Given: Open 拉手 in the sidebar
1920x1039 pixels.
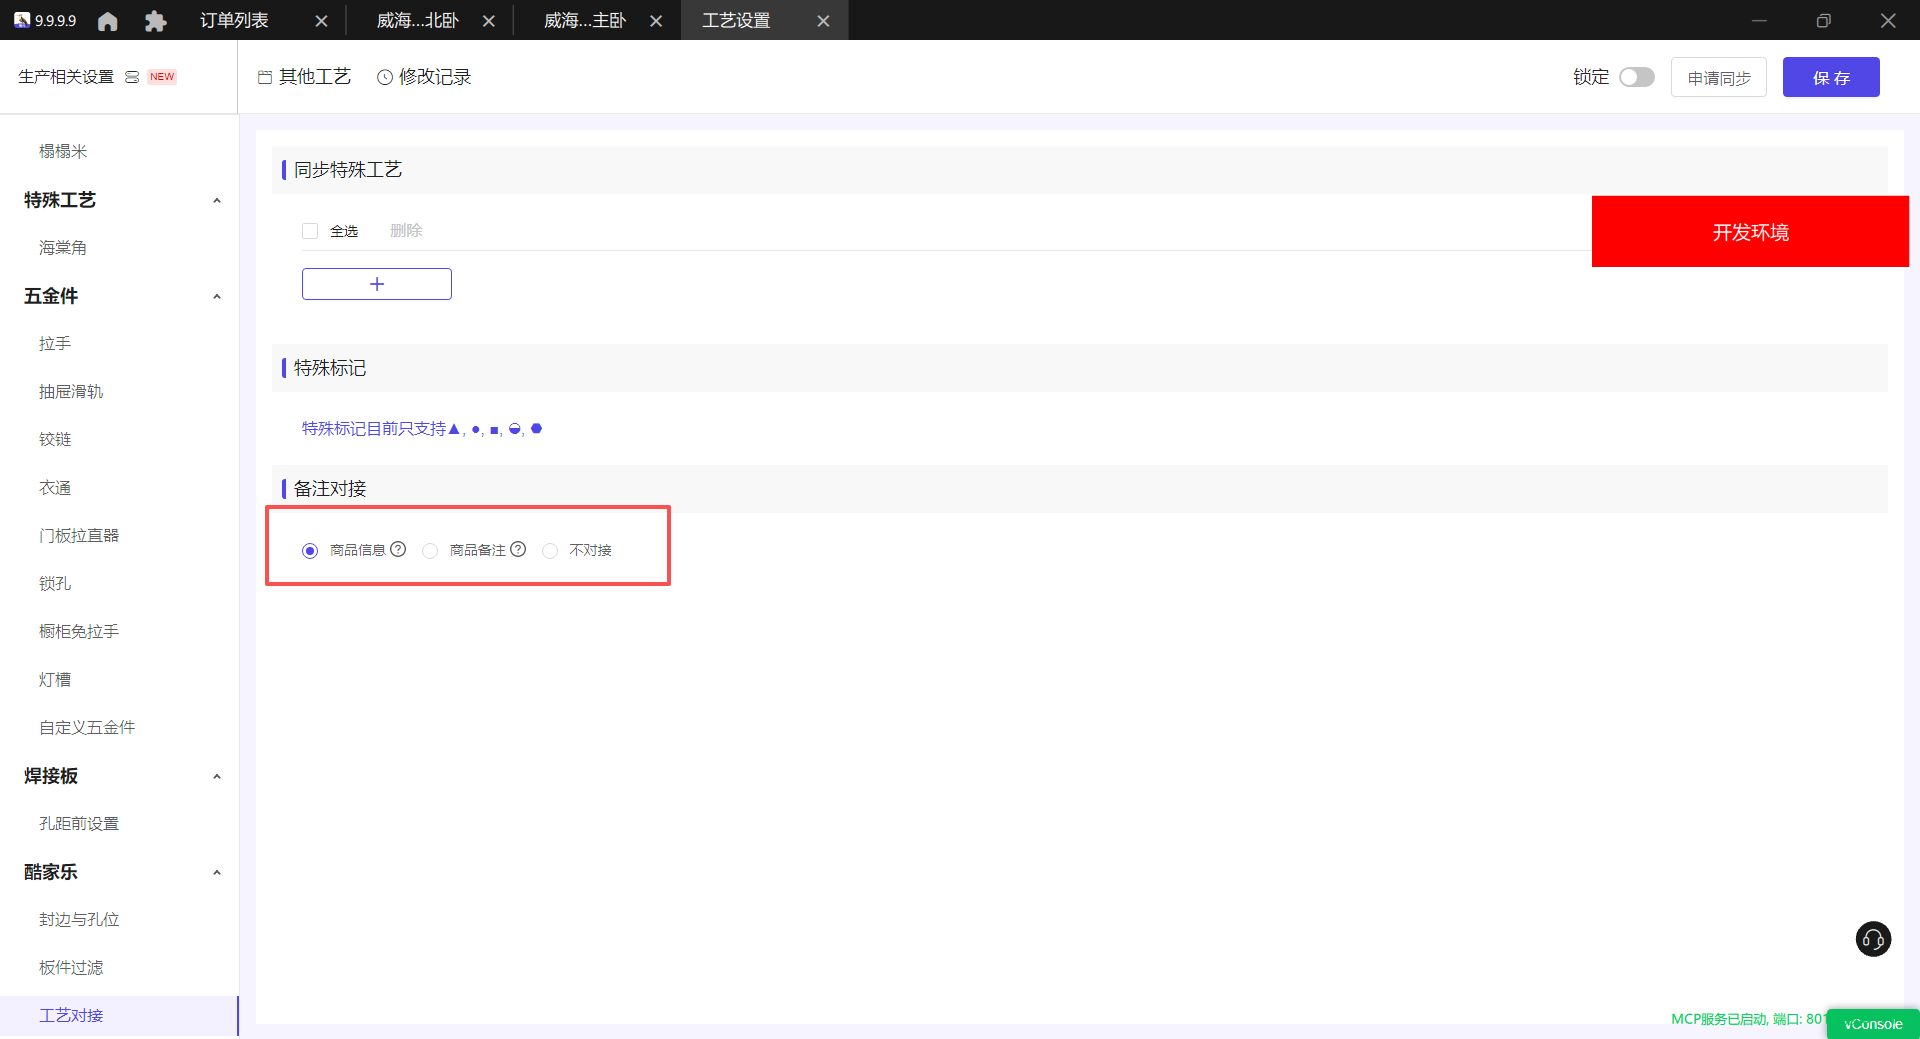Looking at the screenshot, I should coord(55,344).
